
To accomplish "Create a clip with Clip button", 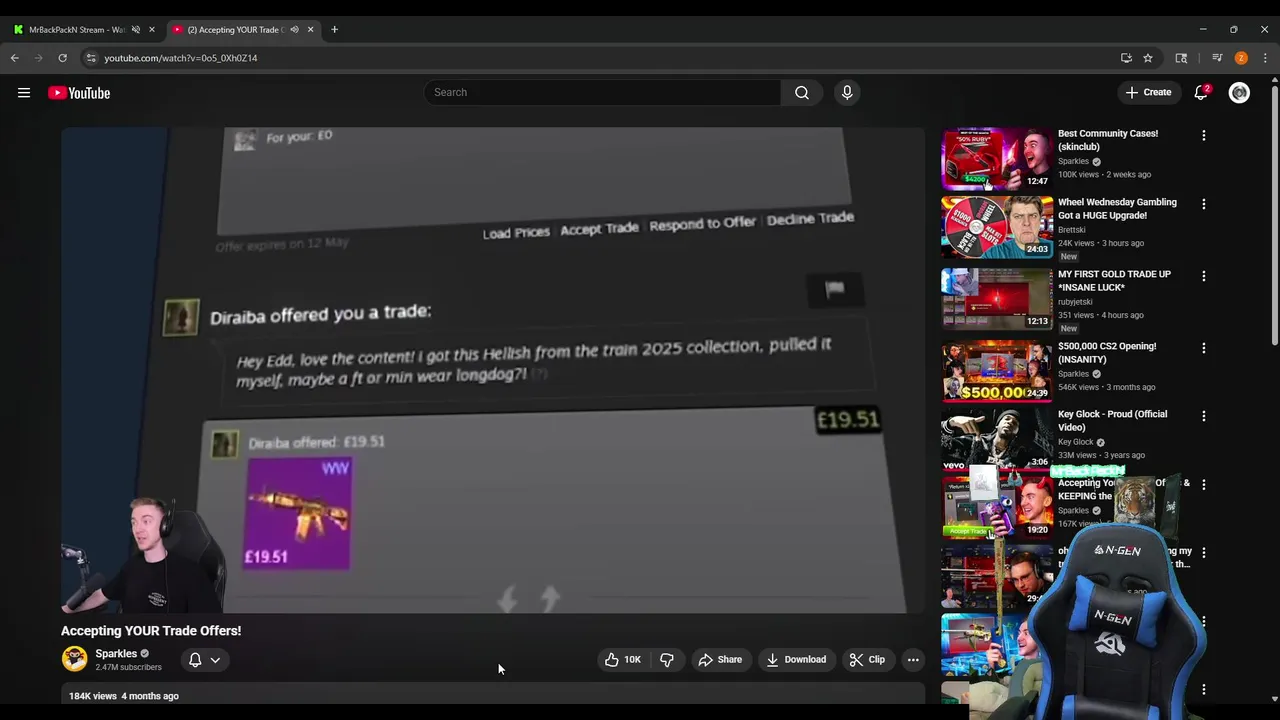I will click(x=867, y=659).
